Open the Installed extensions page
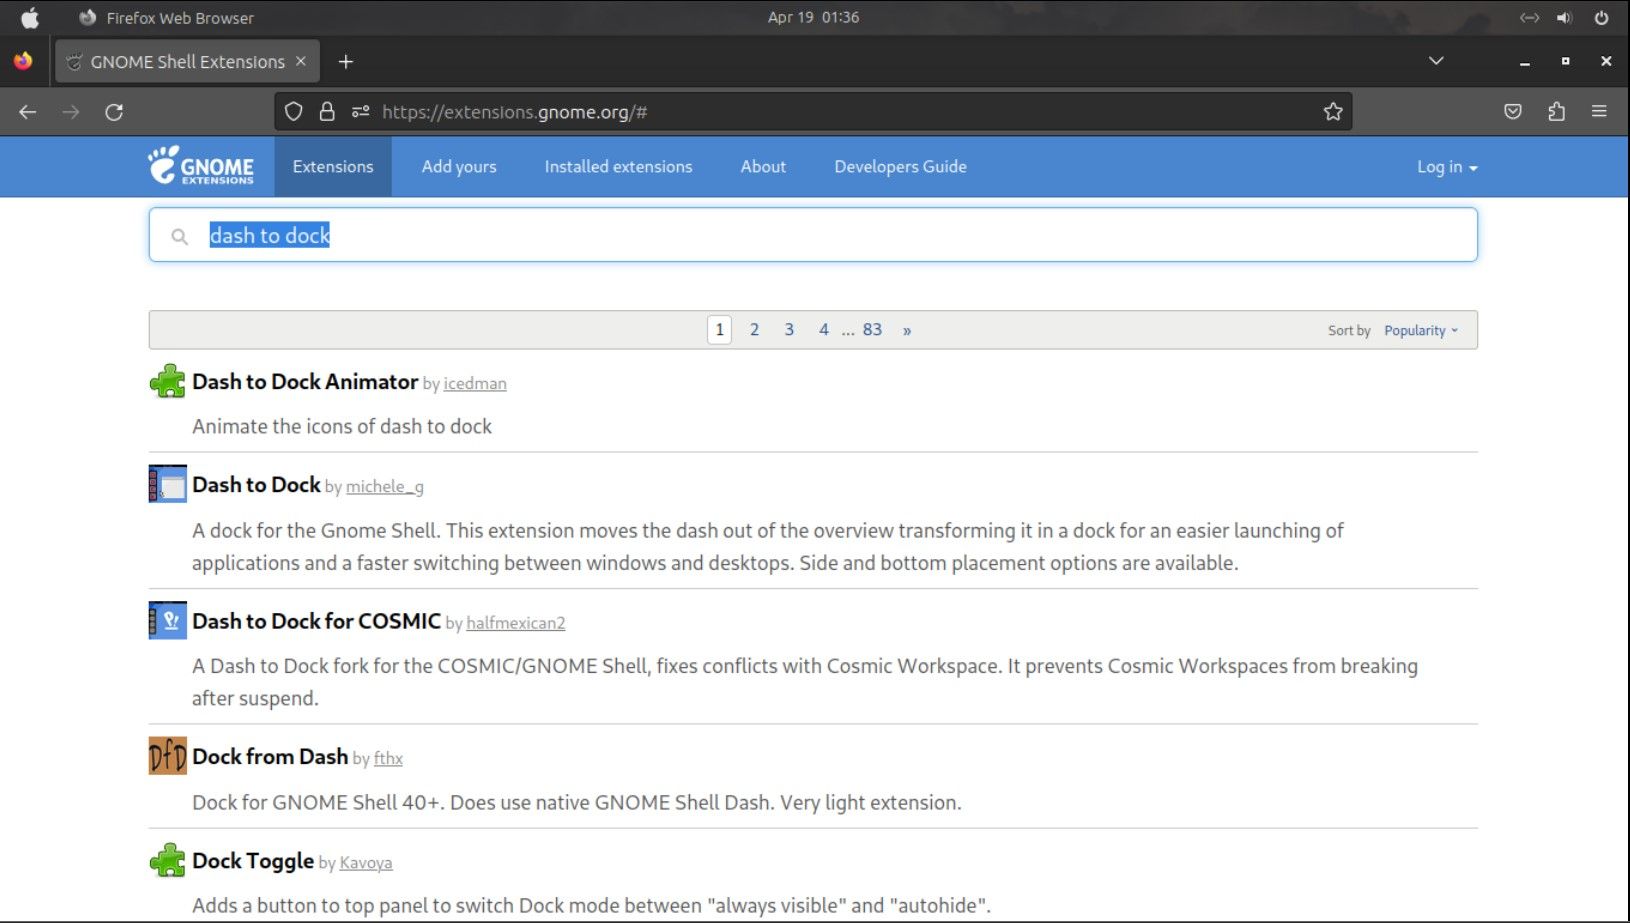1630x923 pixels. 618,167
